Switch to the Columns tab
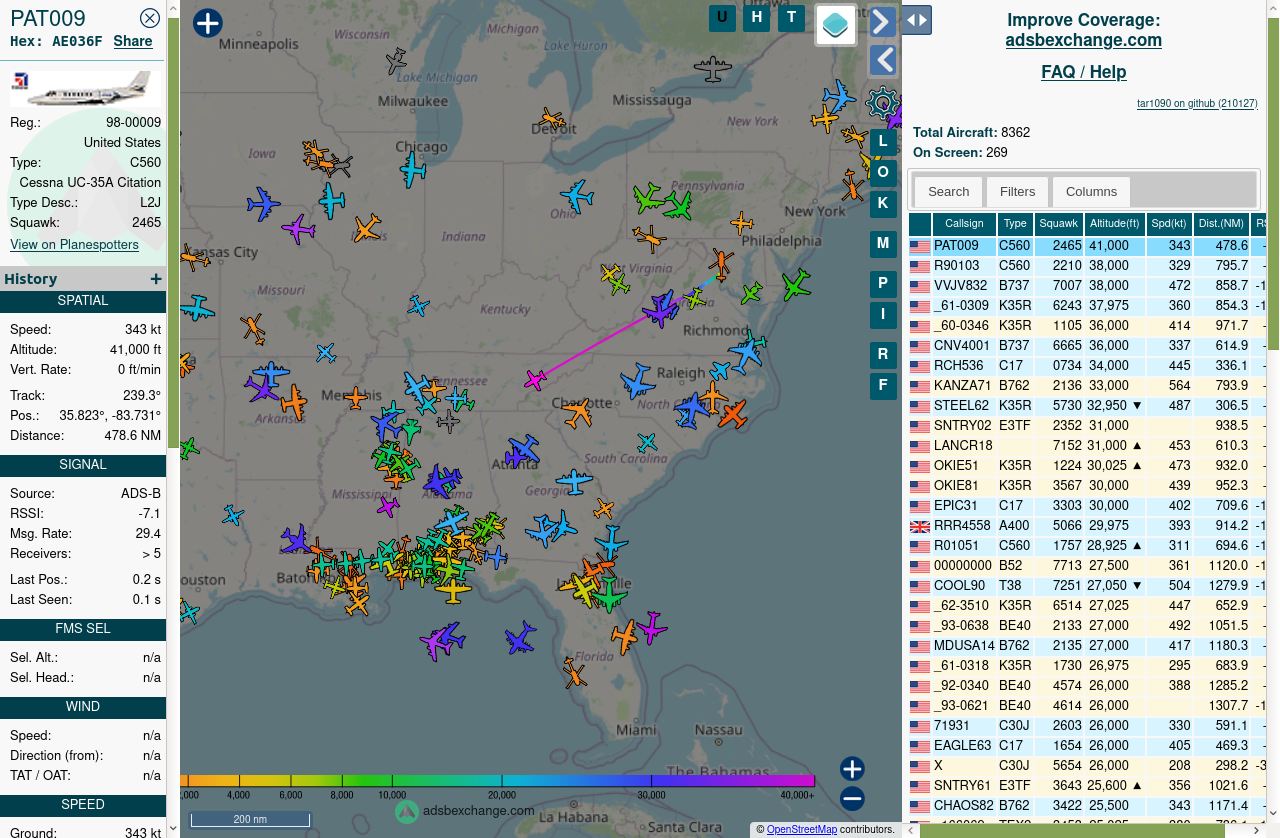The height and width of the screenshot is (838, 1280). (x=1091, y=191)
